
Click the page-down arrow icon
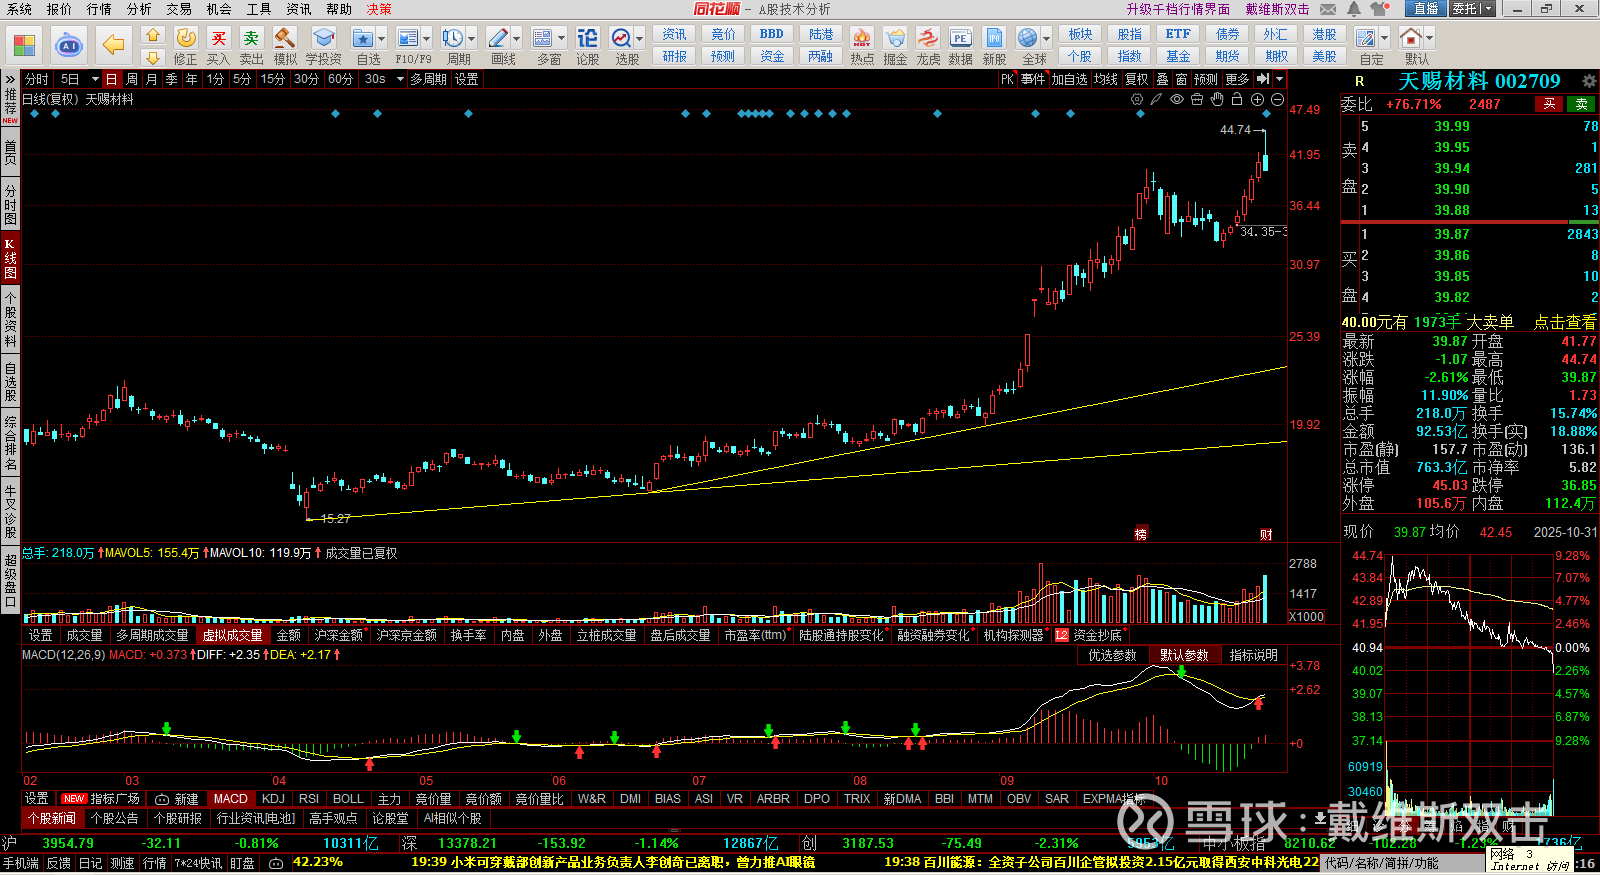(152, 57)
